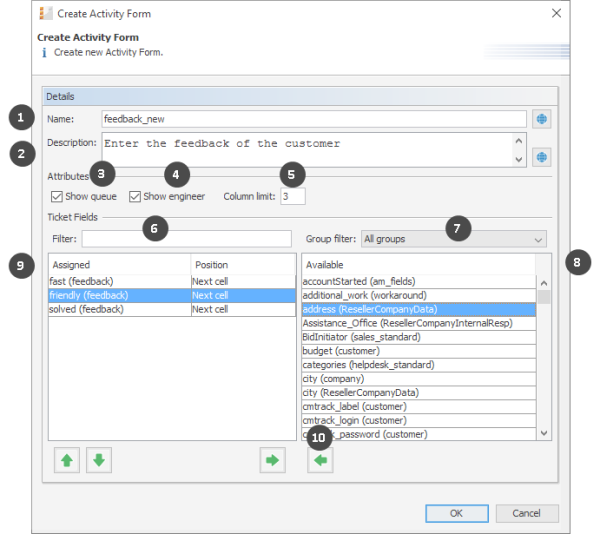
Task: Move selected field down with green down arrow
Action: 98,461
